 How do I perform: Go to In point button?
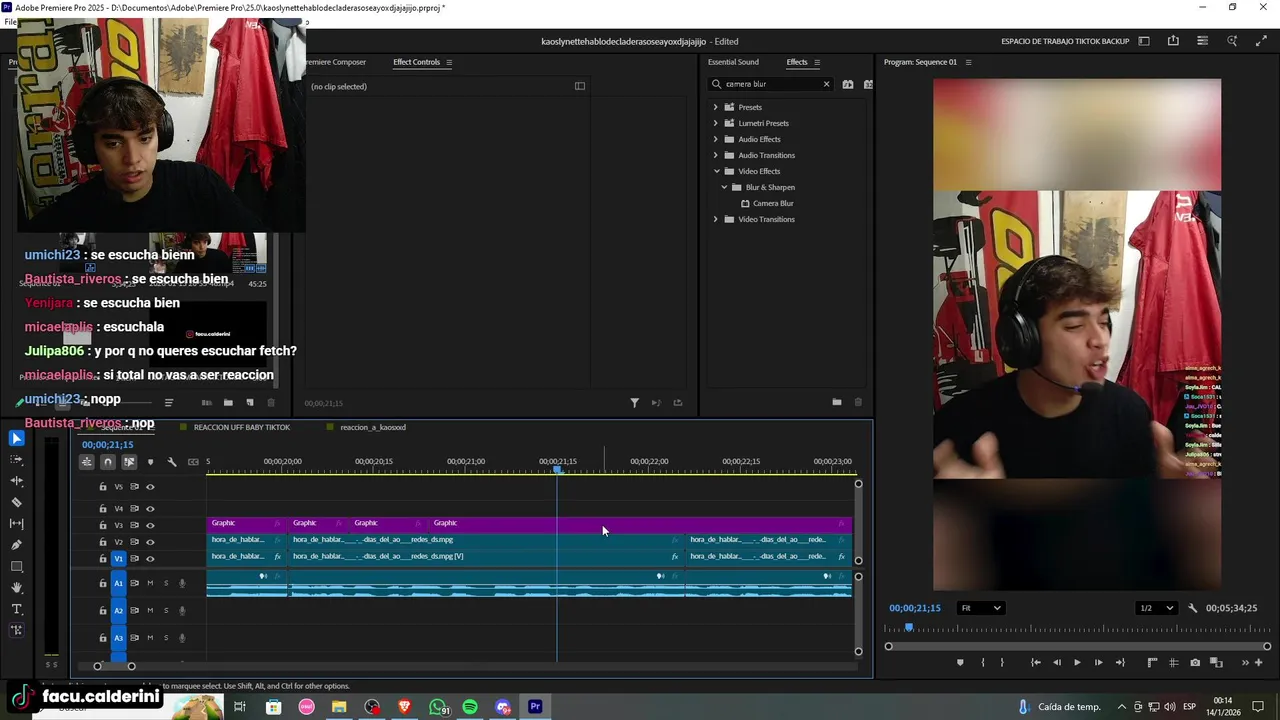(1036, 662)
